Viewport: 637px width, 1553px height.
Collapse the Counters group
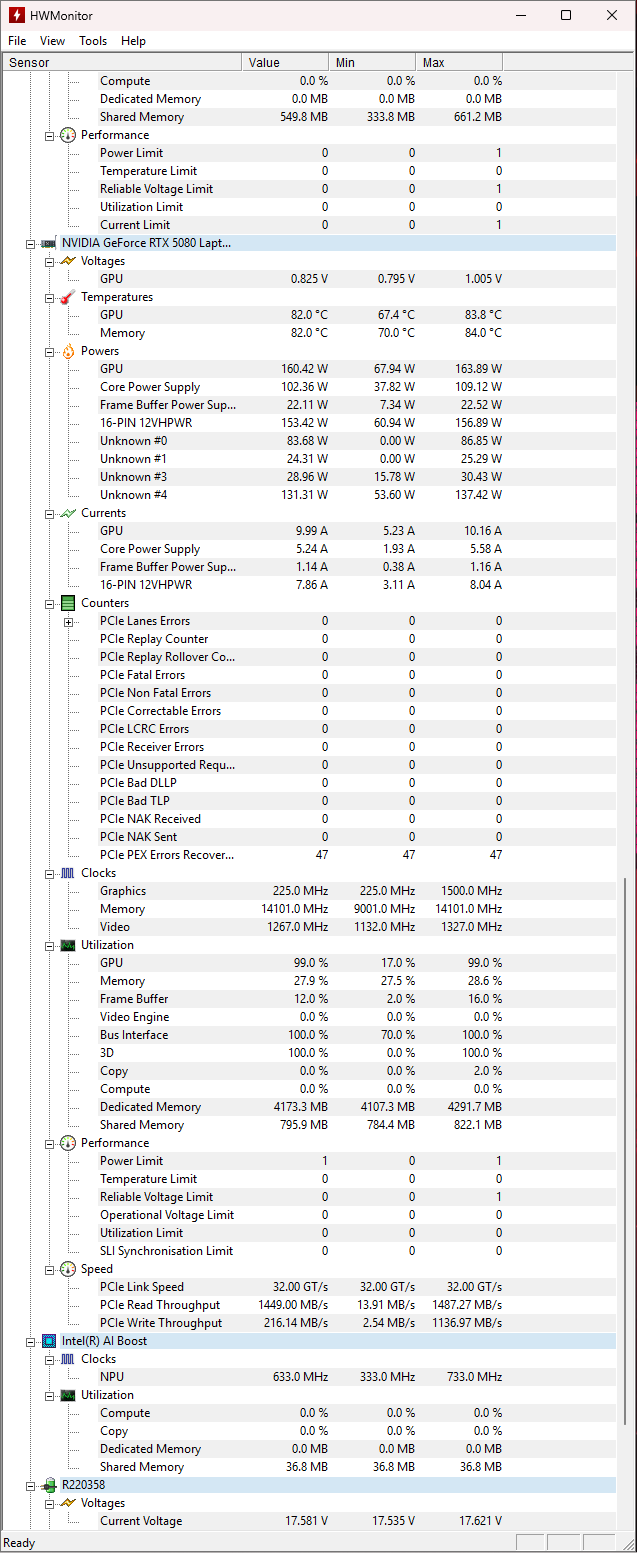49,603
